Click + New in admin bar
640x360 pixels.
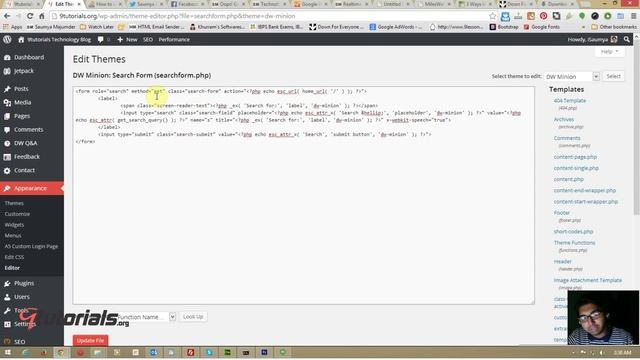tap(127, 40)
